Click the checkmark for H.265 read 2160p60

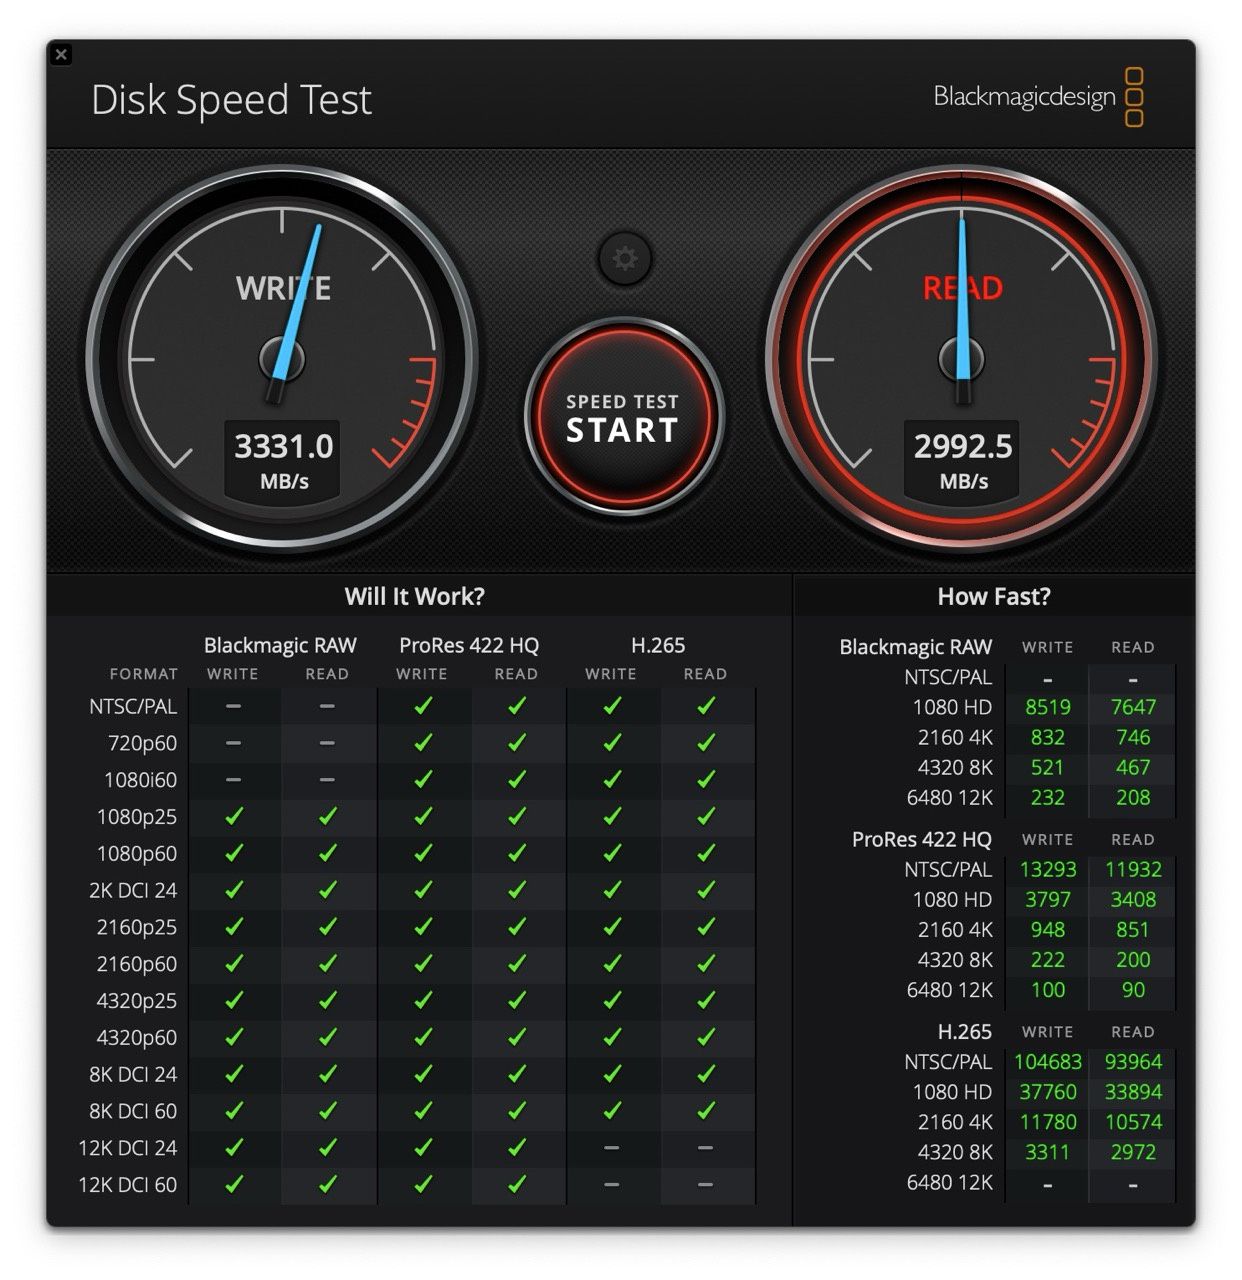pos(706,964)
